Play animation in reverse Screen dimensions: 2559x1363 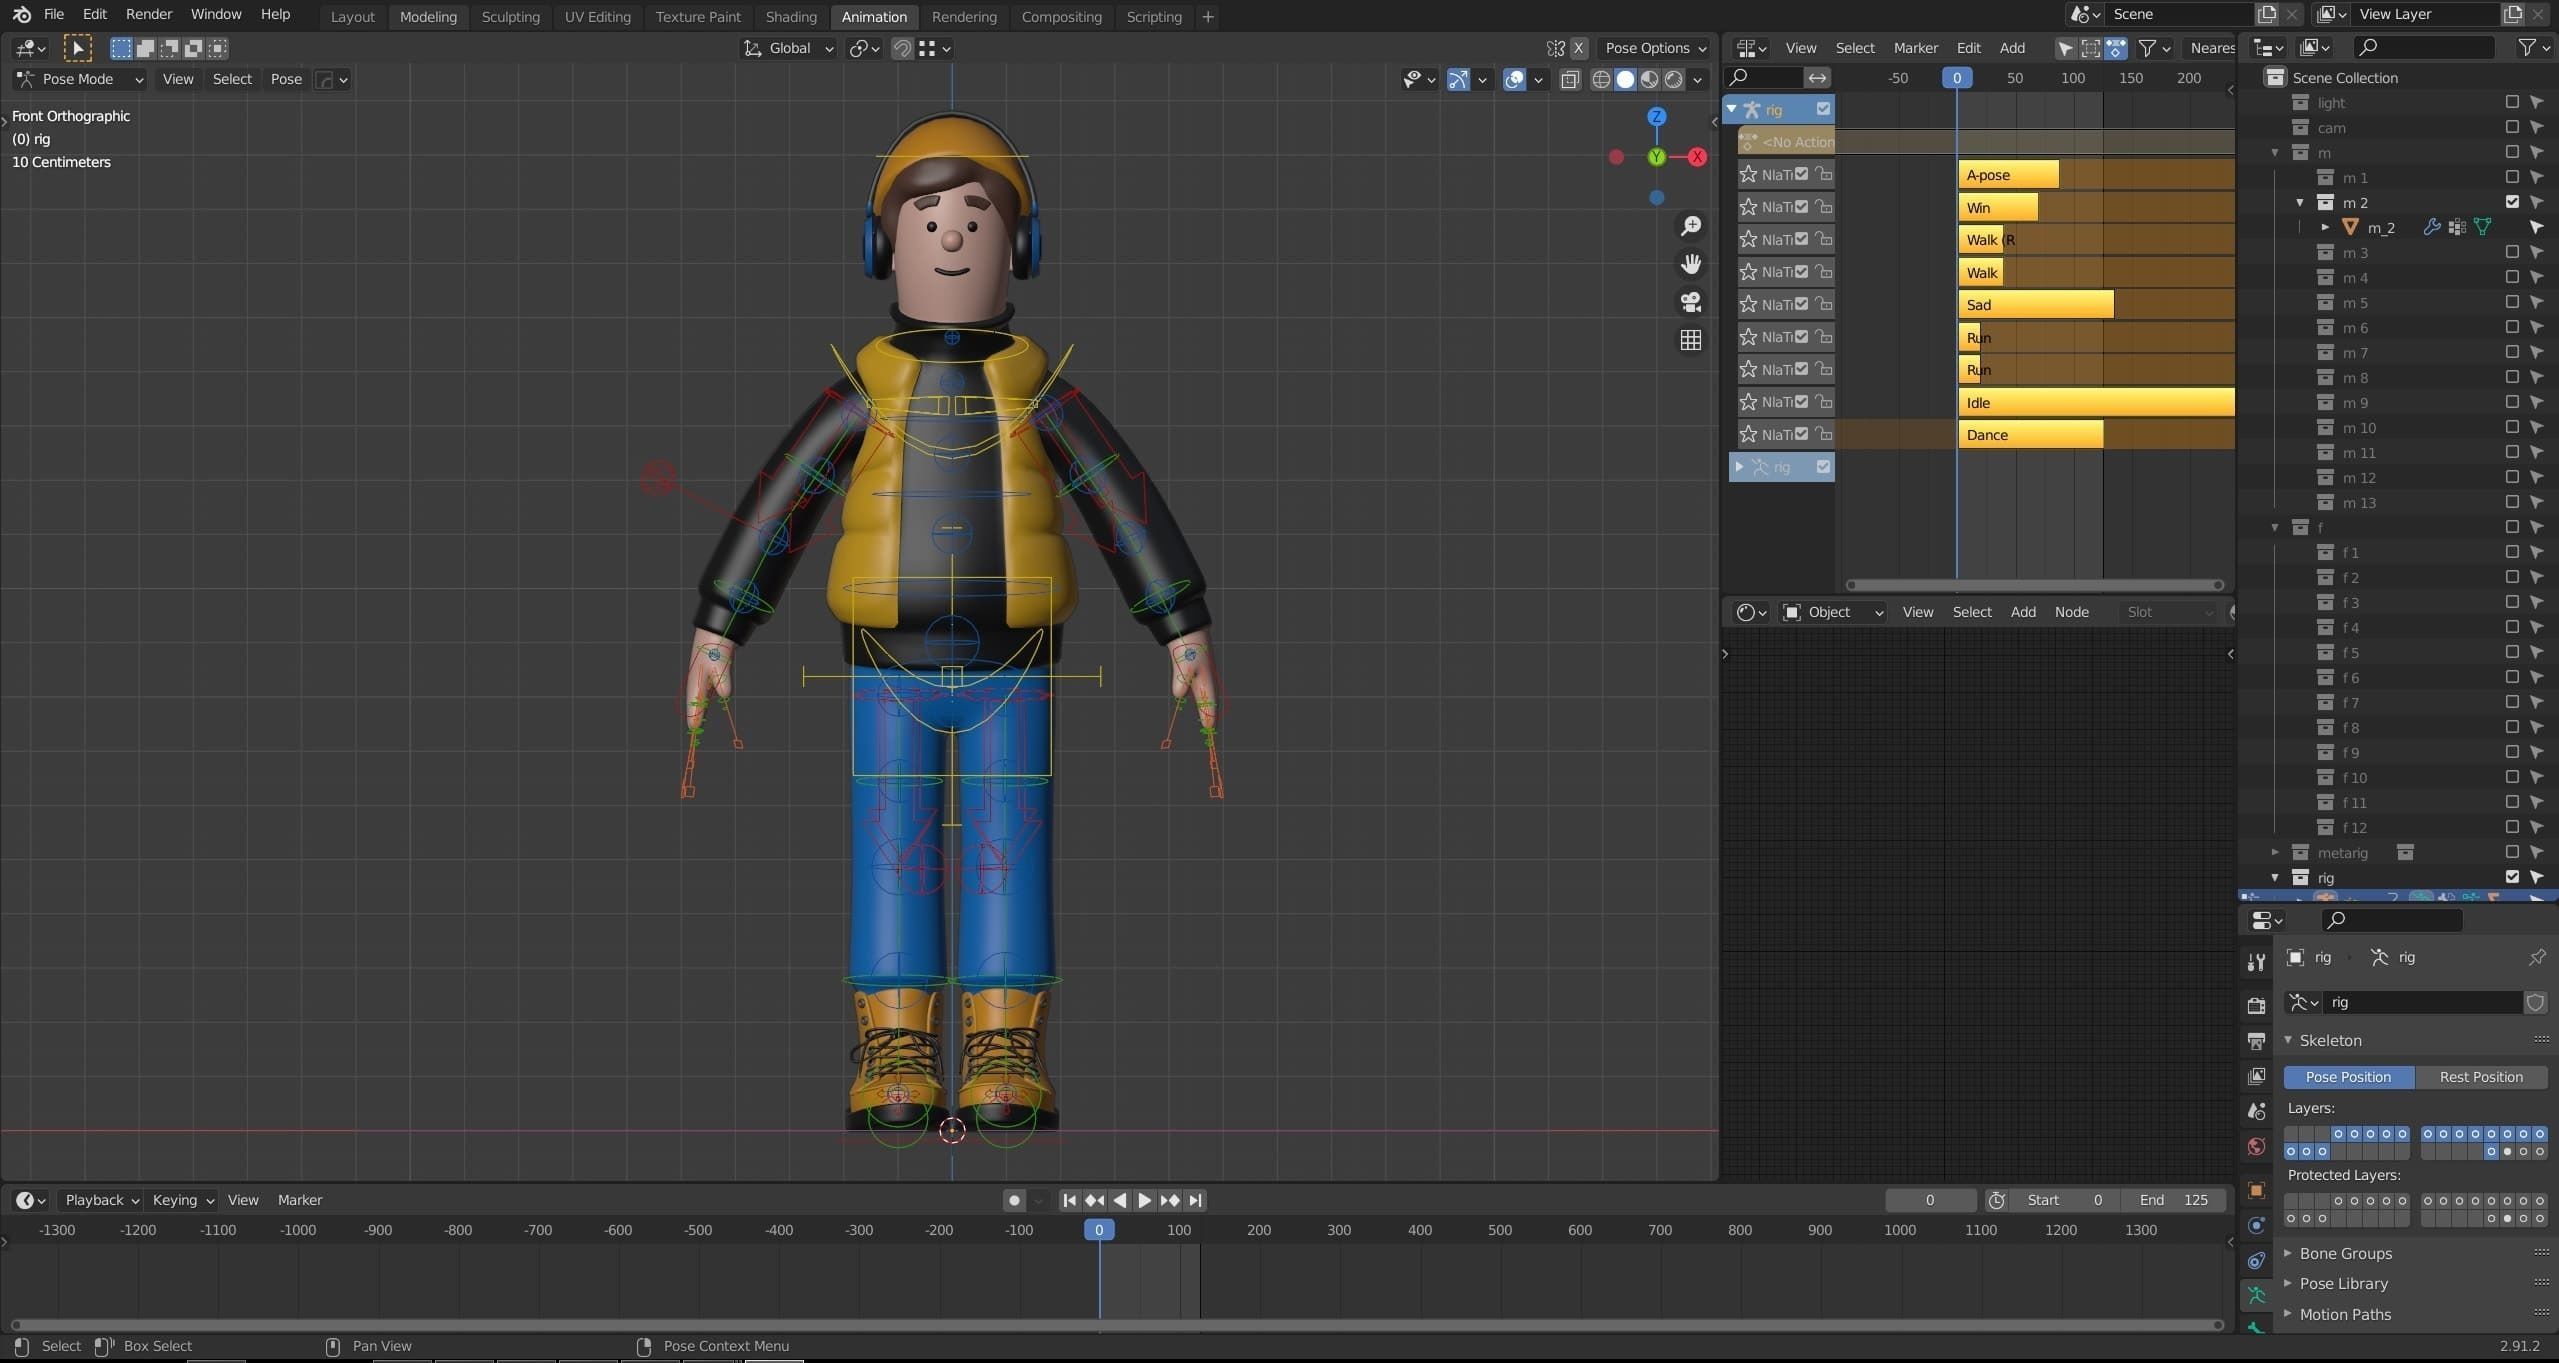1119,1200
